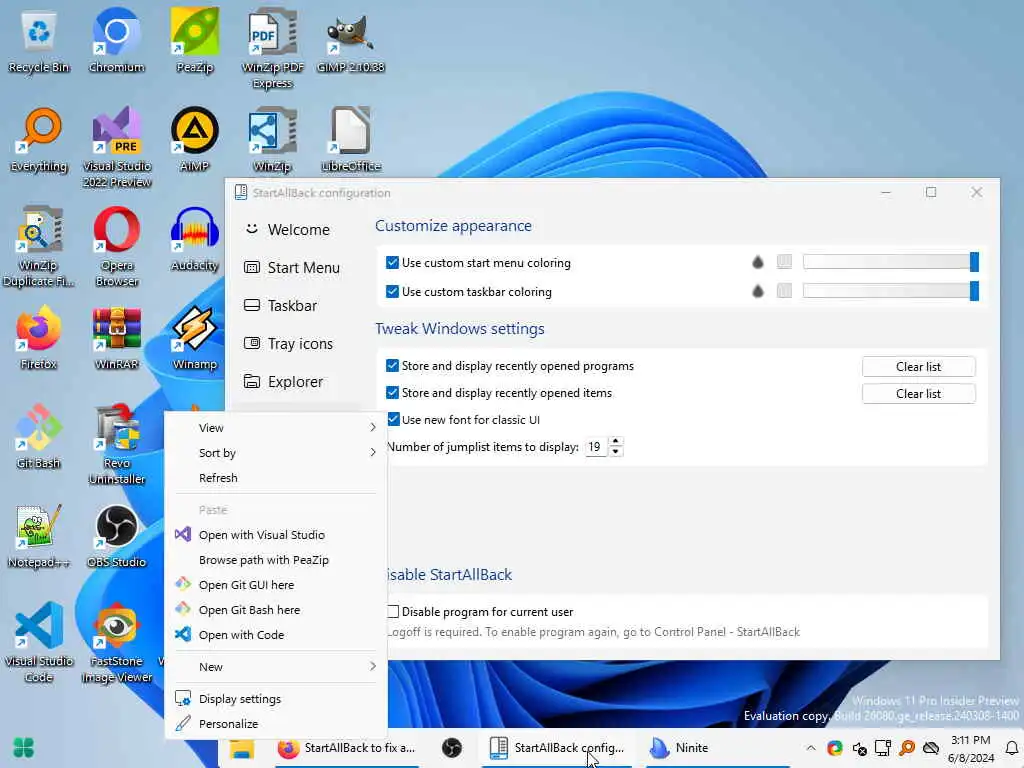This screenshot has width=1024, height=768.
Task: Launch Visual Studio 2022 Preview icon
Action: (x=117, y=148)
